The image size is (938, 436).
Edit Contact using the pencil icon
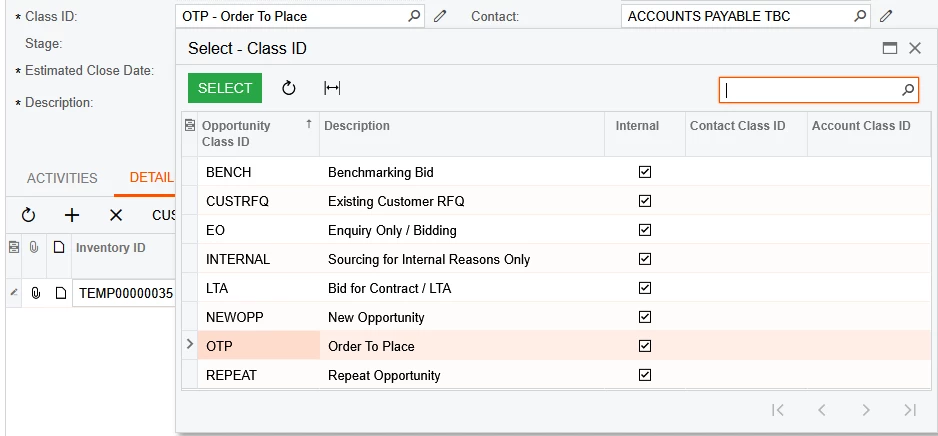click(x=885, y=17)
